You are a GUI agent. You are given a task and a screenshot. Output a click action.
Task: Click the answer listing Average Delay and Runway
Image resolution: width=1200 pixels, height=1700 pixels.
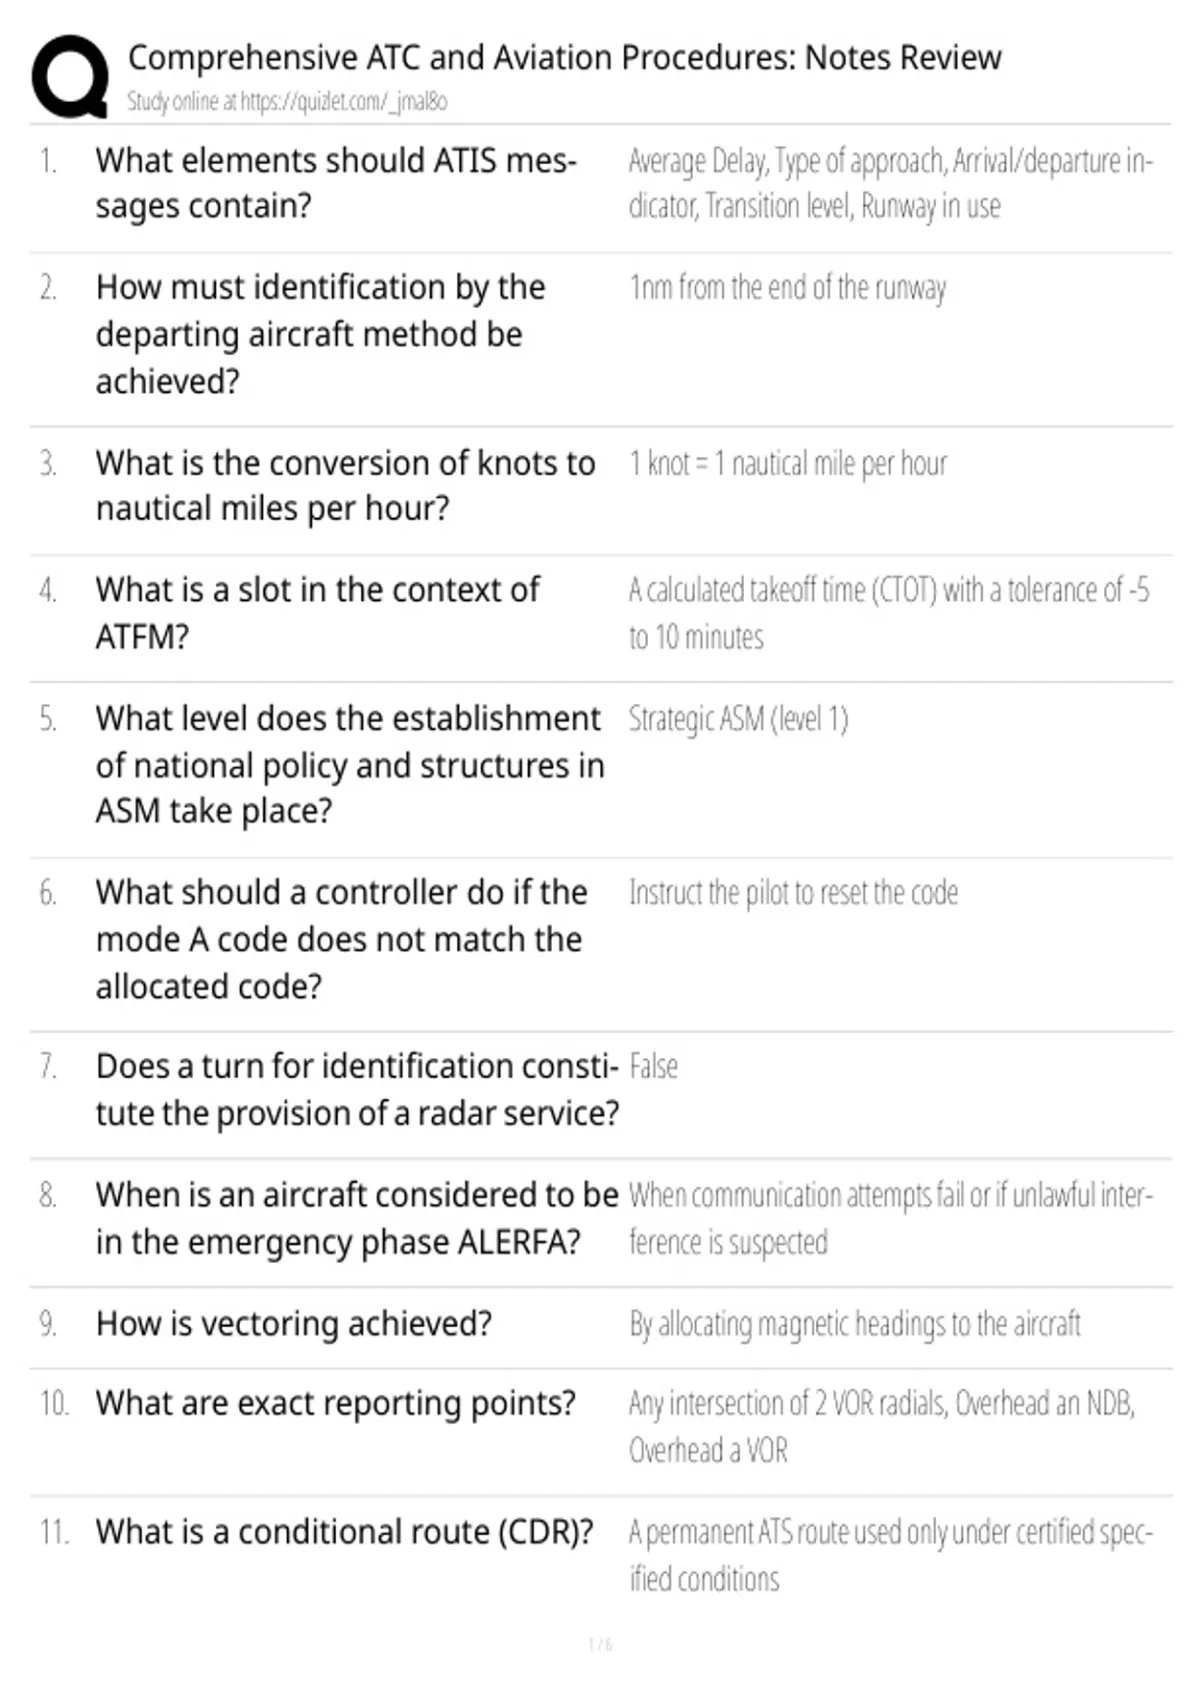click(x=890, y=183)
